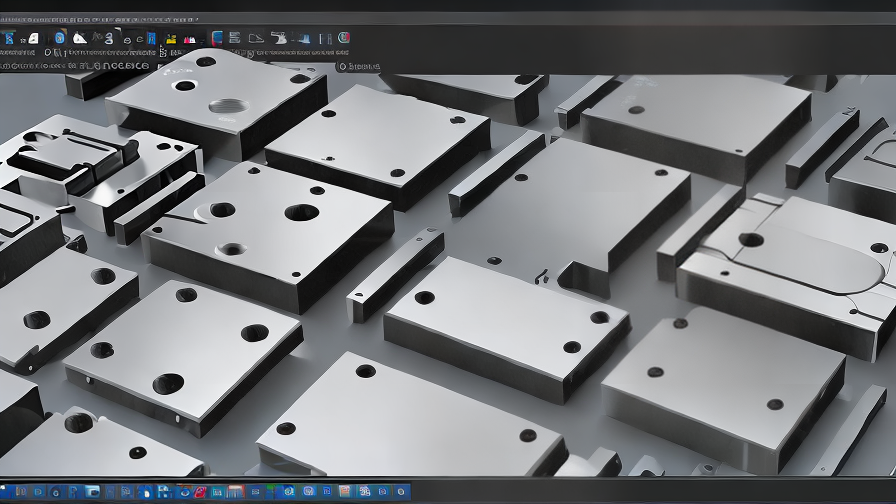Click the round gear-like icon ending the taskbar
The height and width of the screenshot is (504, 896).
tap(401, 491)
